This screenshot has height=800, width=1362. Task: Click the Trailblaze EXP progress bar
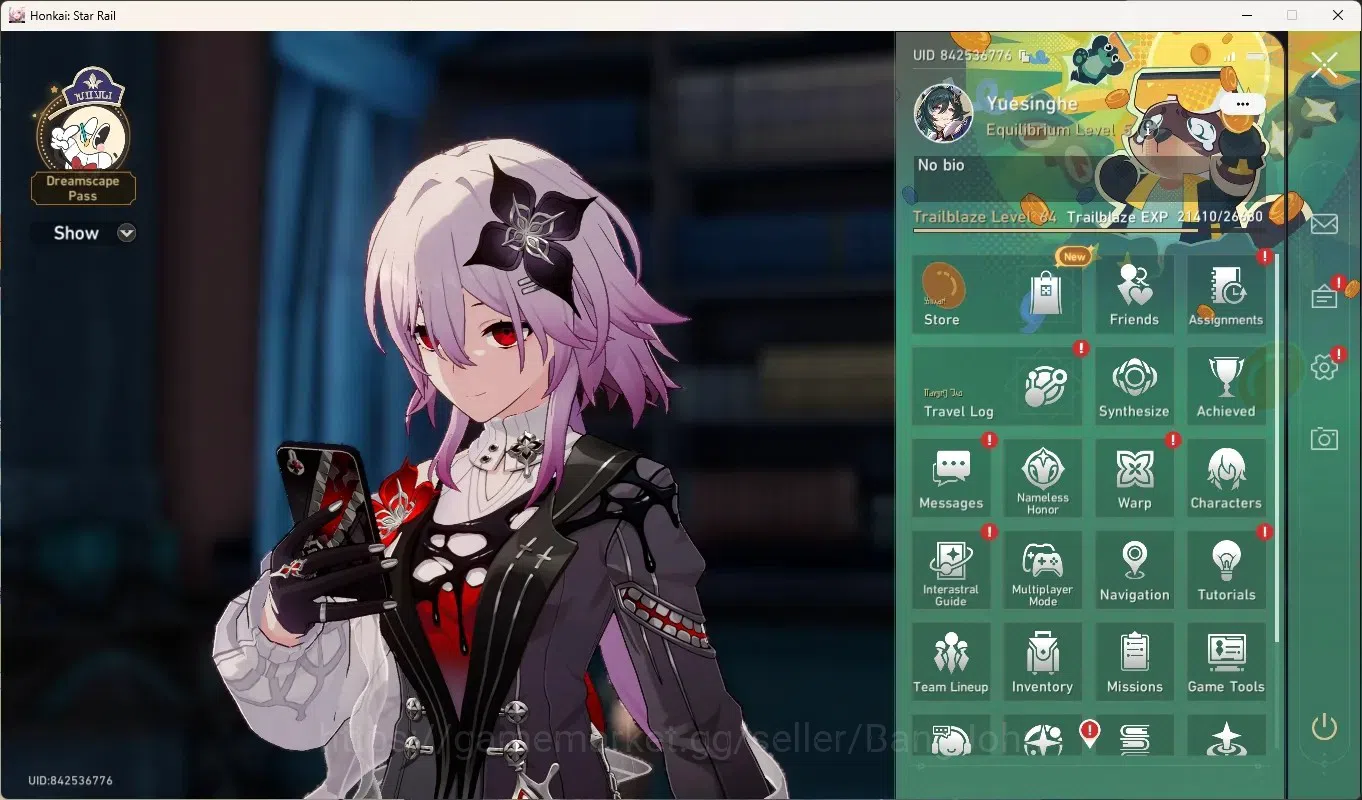click(1088, 230)
